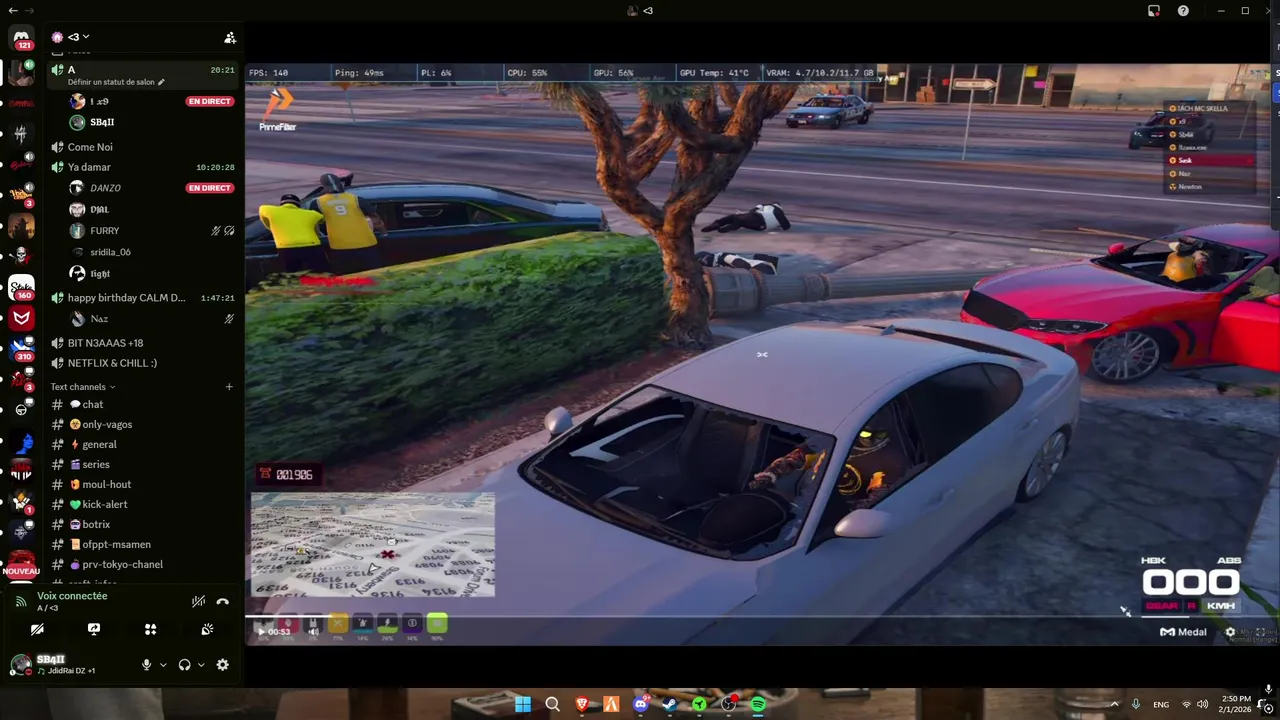Open the volume control in system tray
1280x720 pixels.
tap(1202, 704)
